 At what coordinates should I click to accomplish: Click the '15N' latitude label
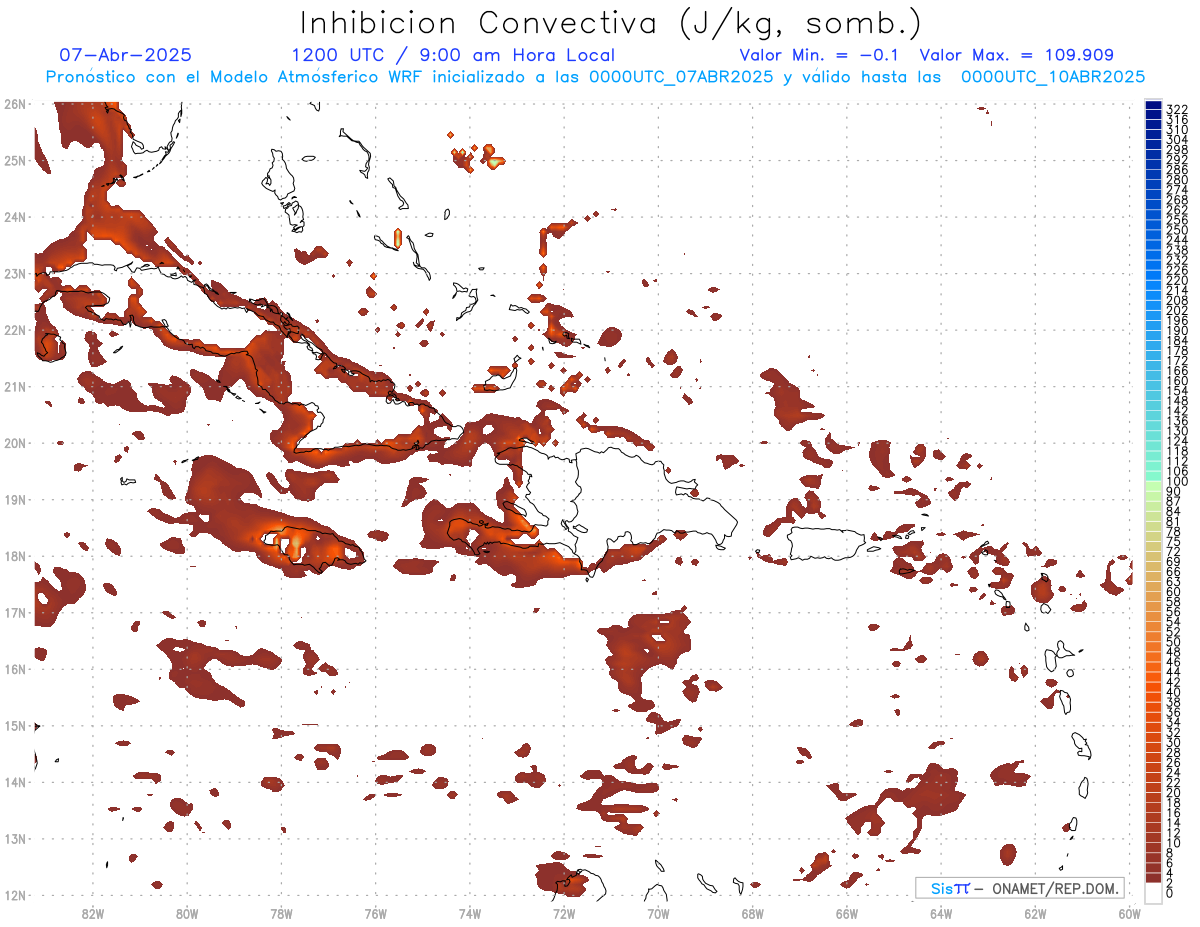15,725
